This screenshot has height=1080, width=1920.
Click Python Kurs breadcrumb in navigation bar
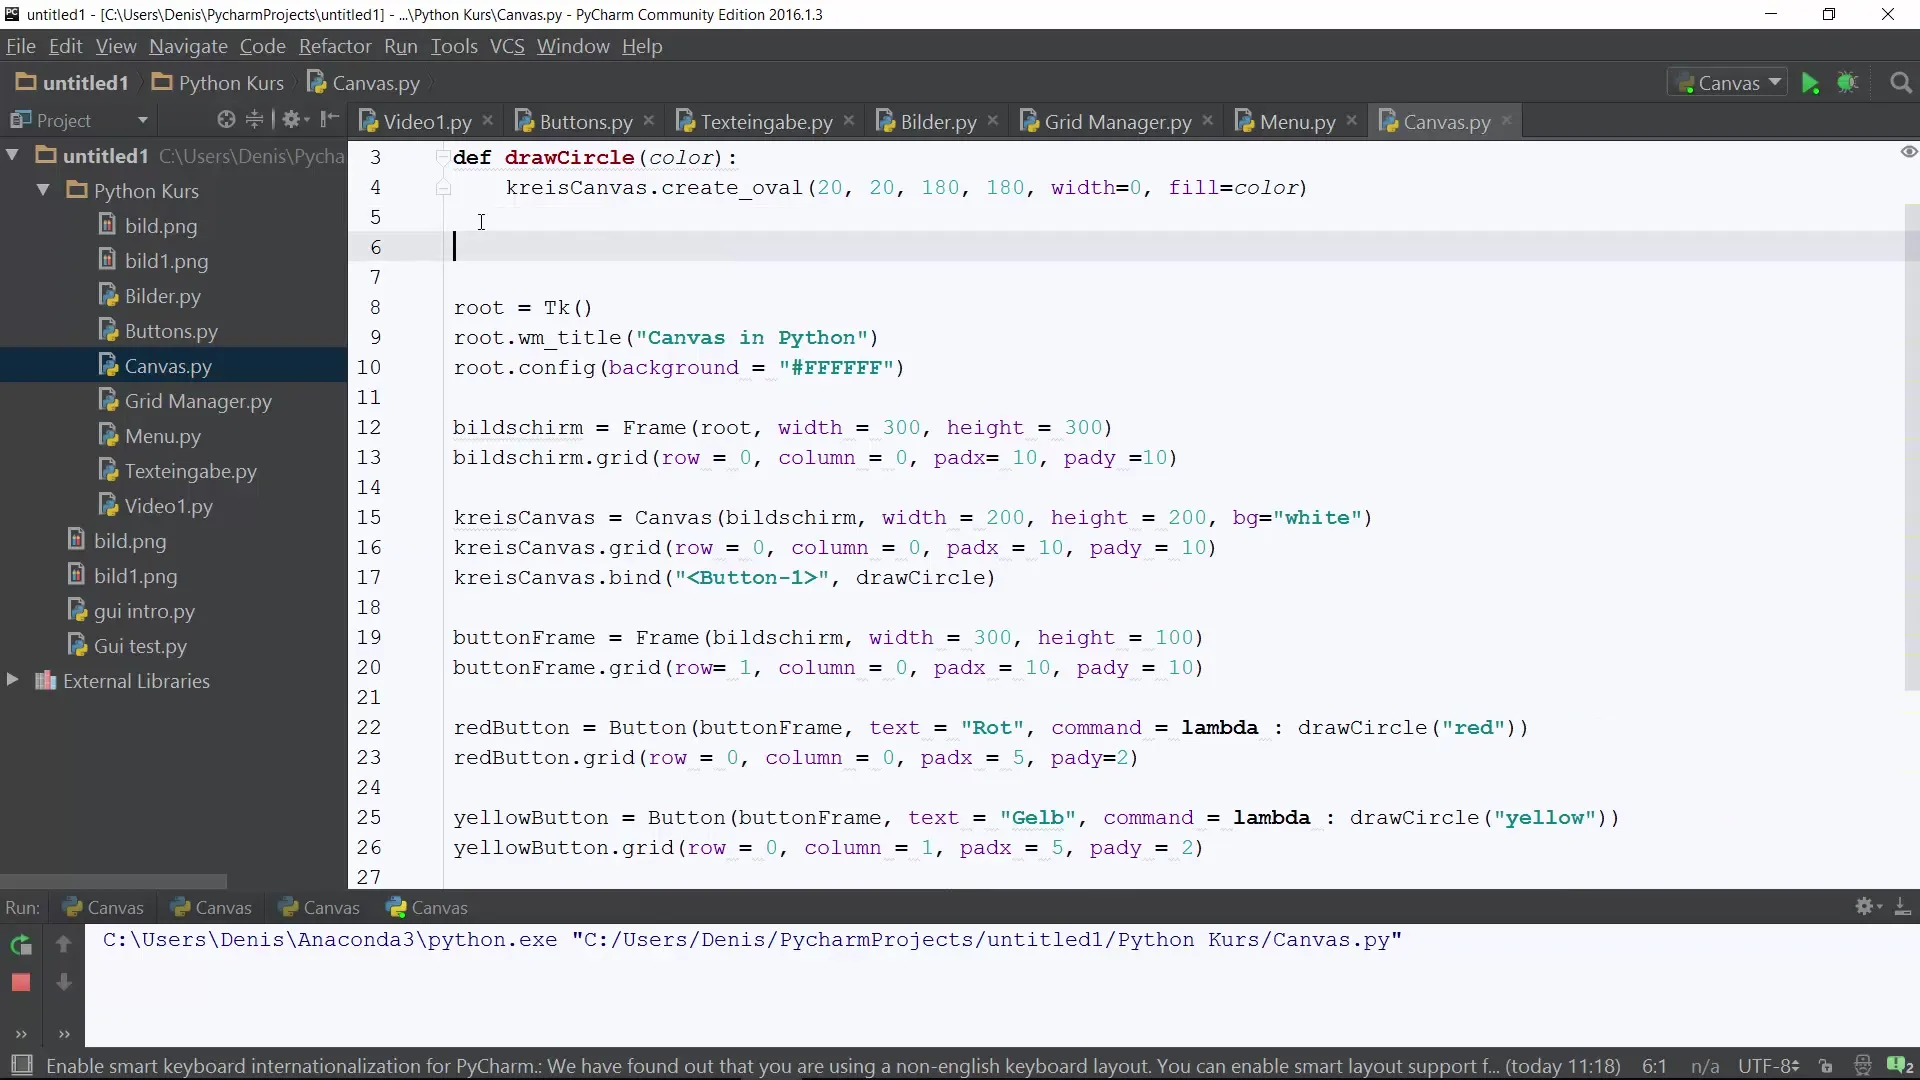(x=218, y=83)
